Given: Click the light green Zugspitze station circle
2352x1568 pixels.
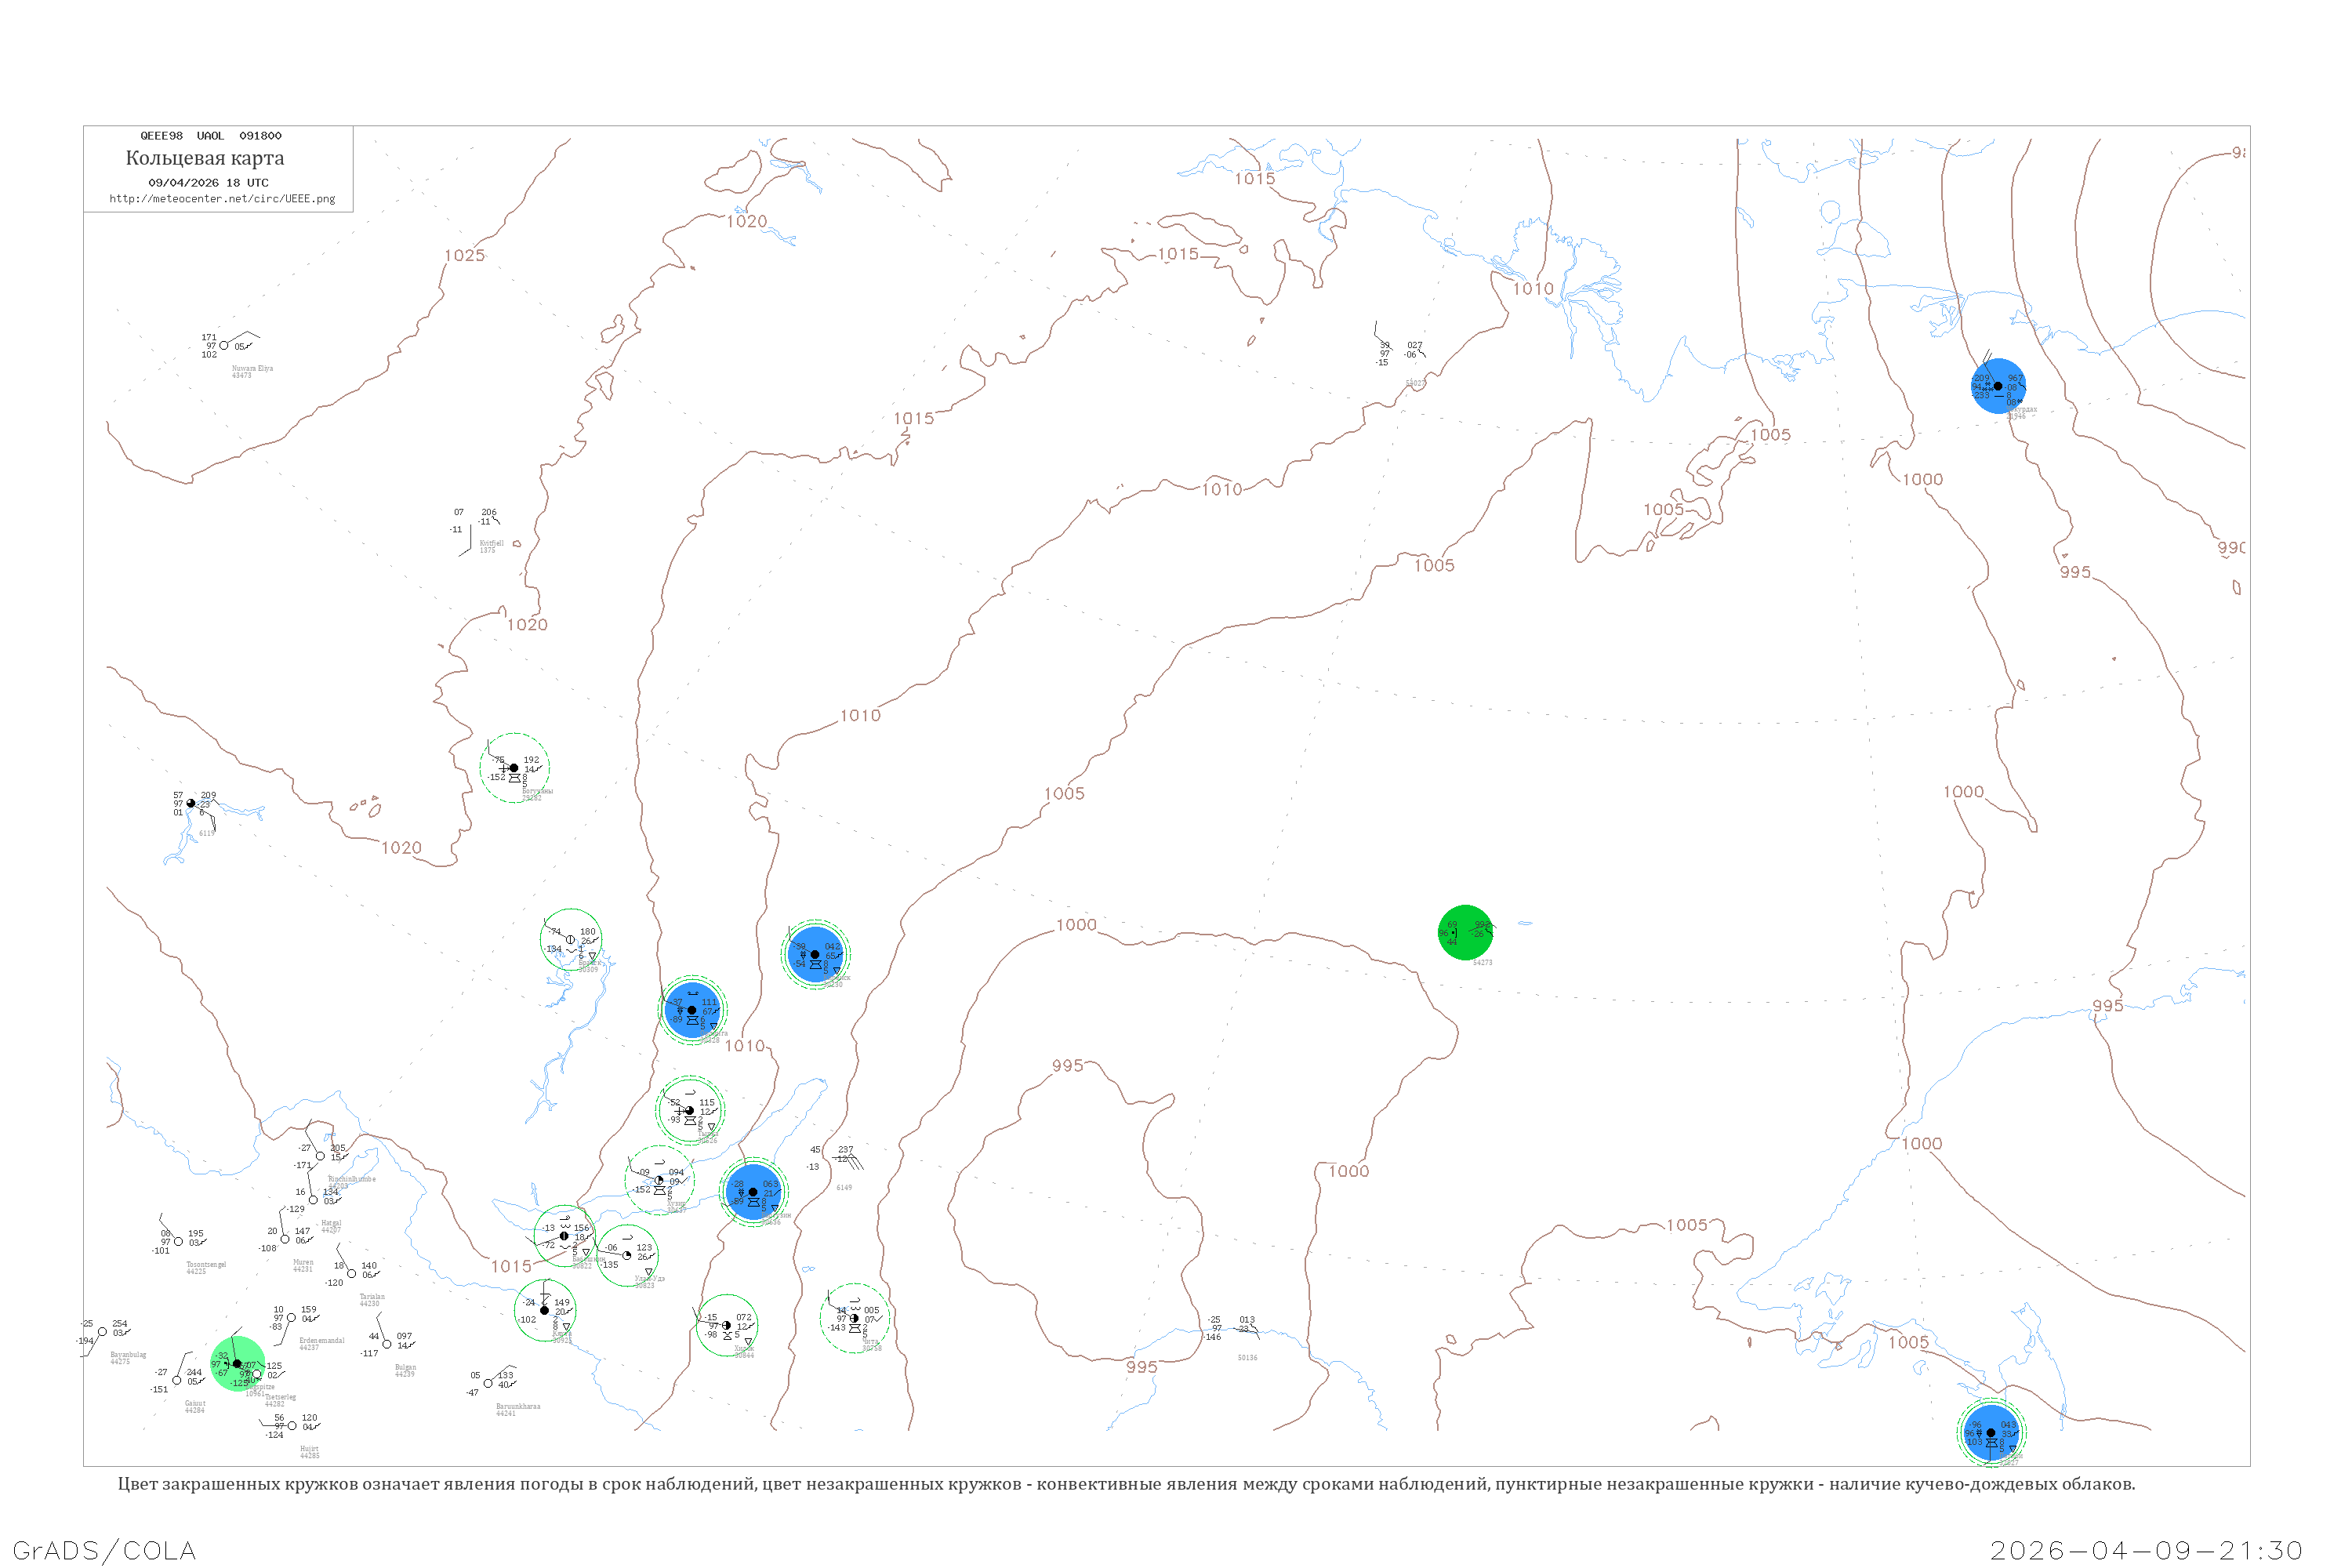Looking at the screenshot, I should coord(238,1364).
